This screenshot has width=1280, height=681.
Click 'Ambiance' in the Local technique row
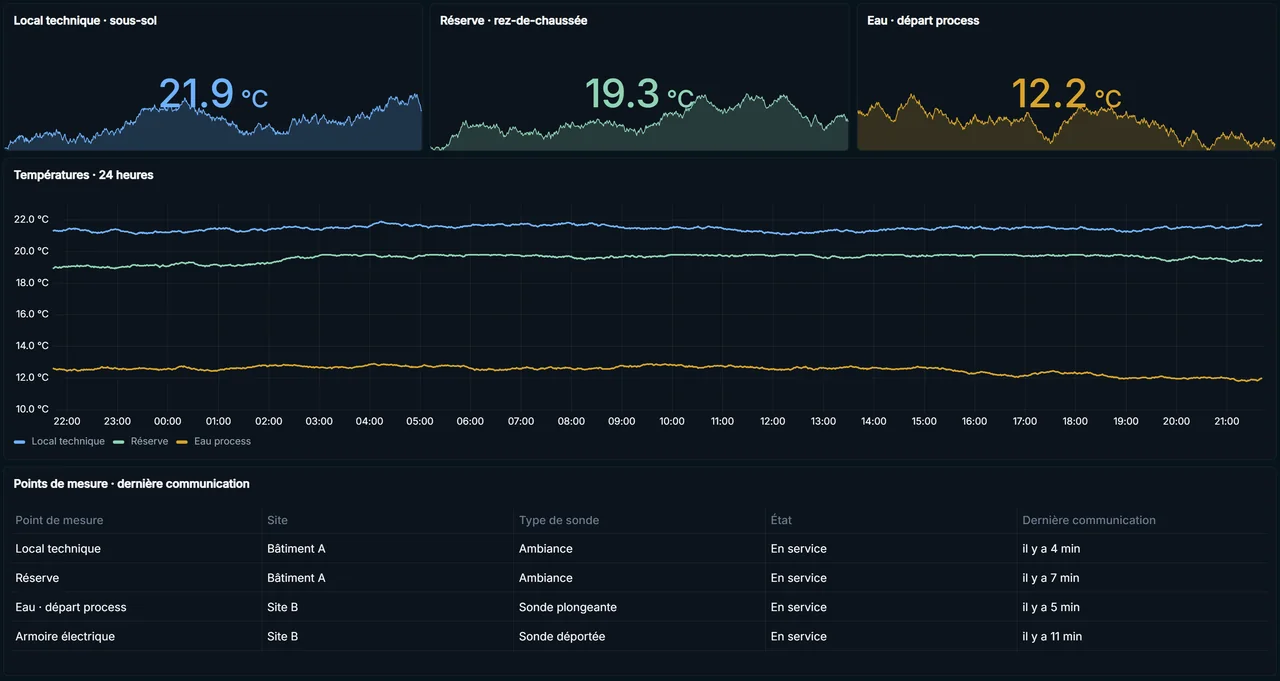coord(546,549)
